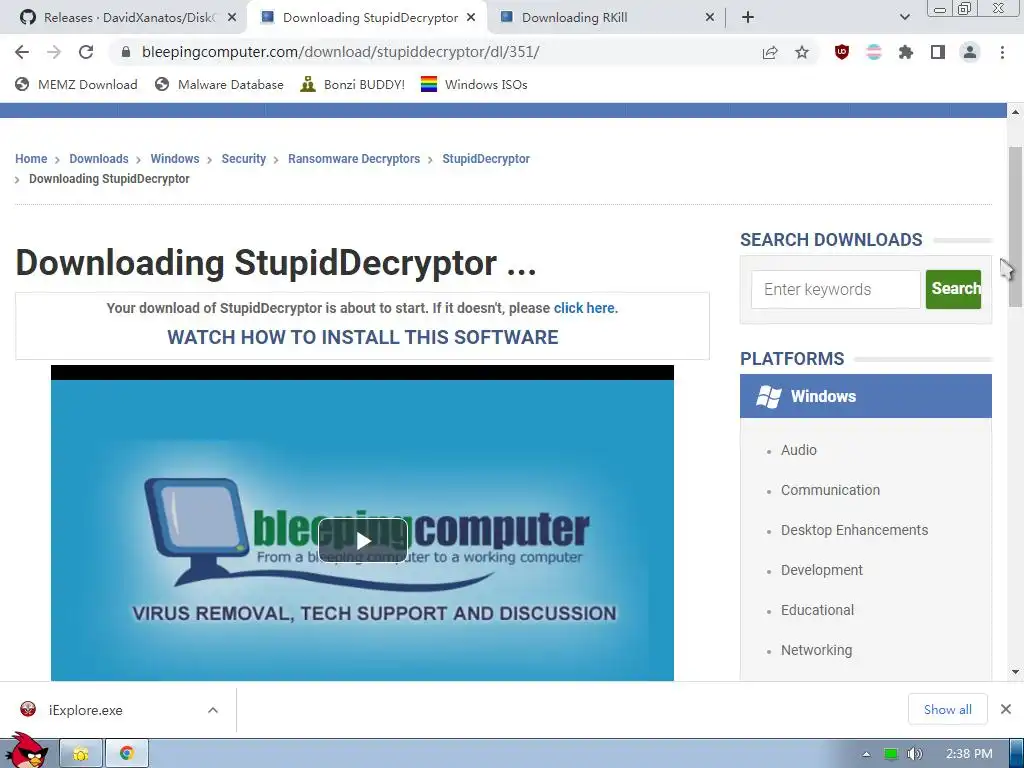Reload the current page

point(86,52)
